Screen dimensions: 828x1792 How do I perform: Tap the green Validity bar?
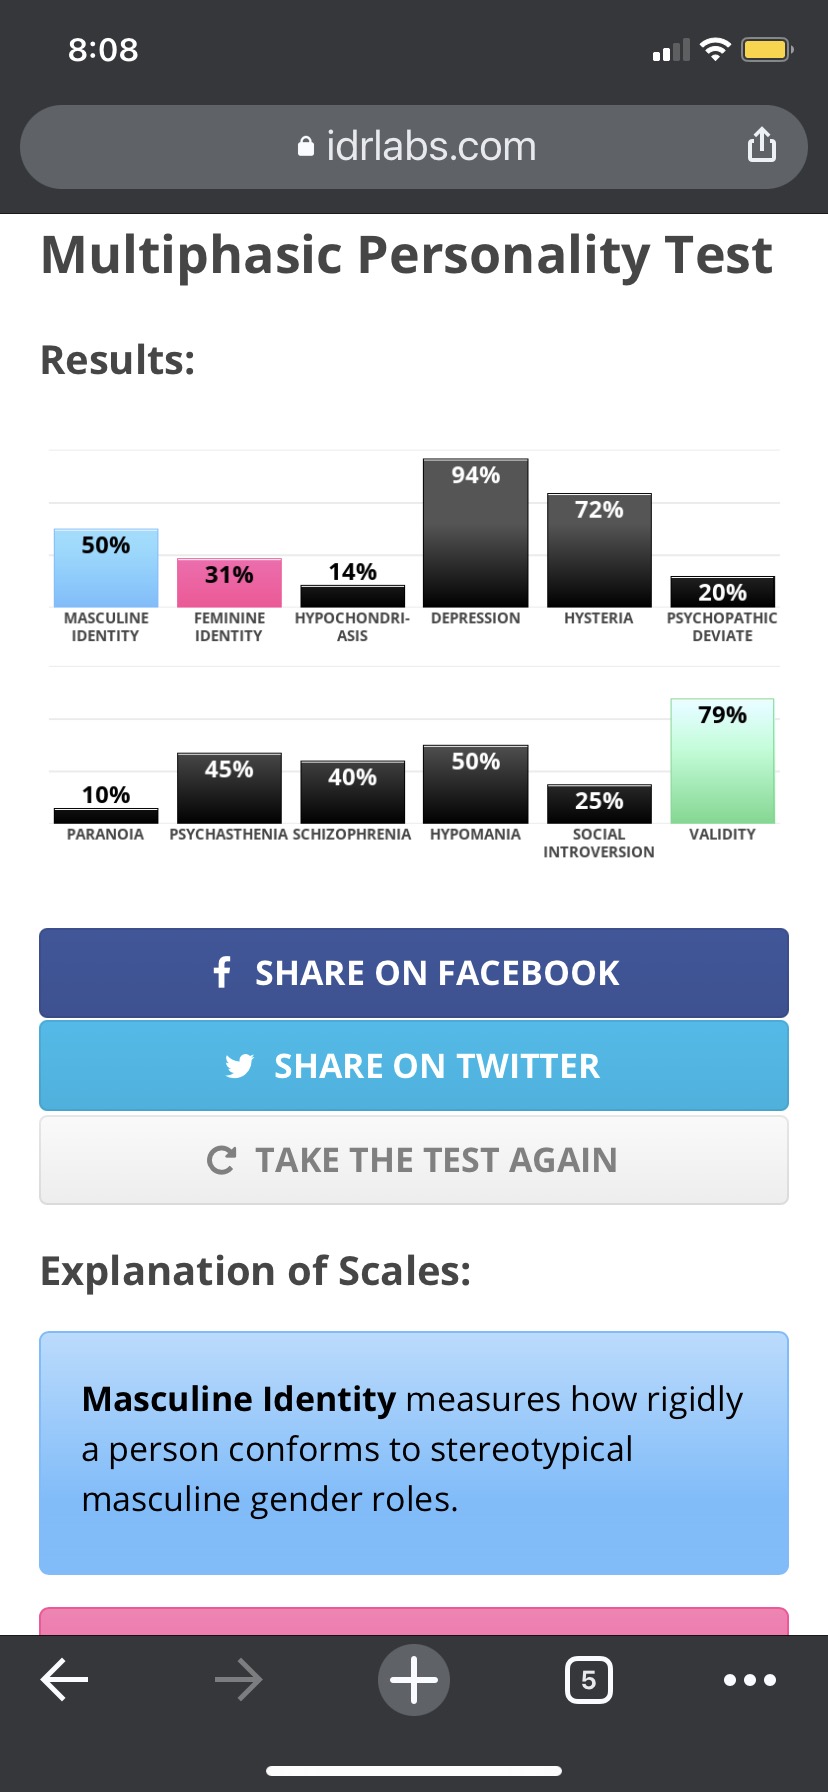722,761
